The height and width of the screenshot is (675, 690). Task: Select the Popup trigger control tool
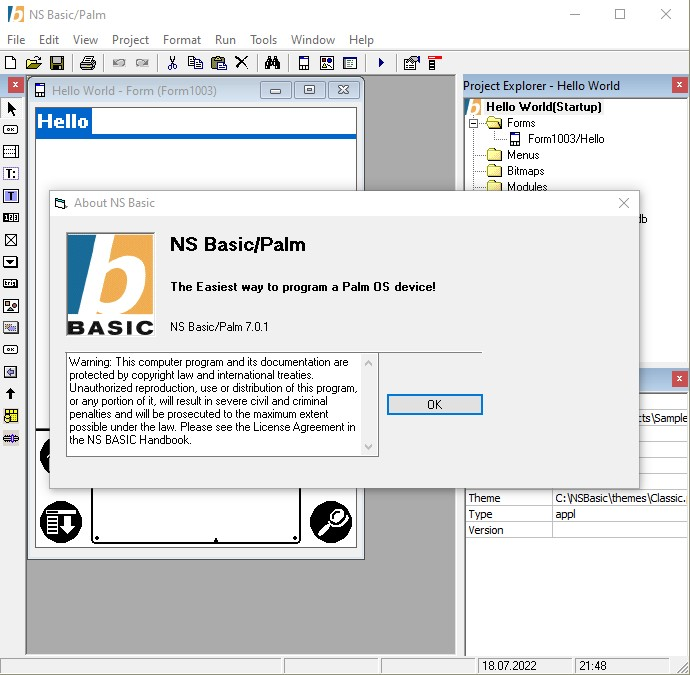(11, 262)
